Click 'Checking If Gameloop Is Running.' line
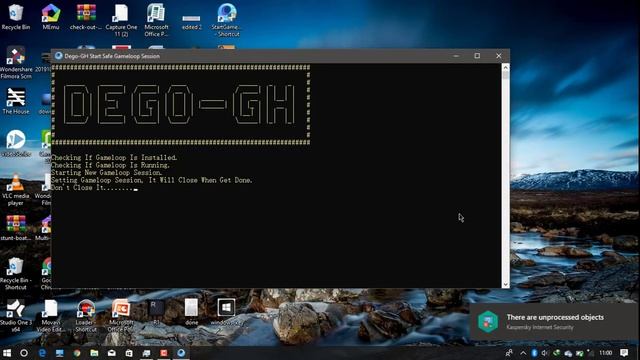Screen dimensions: 640x360 [x=110, y=165]
